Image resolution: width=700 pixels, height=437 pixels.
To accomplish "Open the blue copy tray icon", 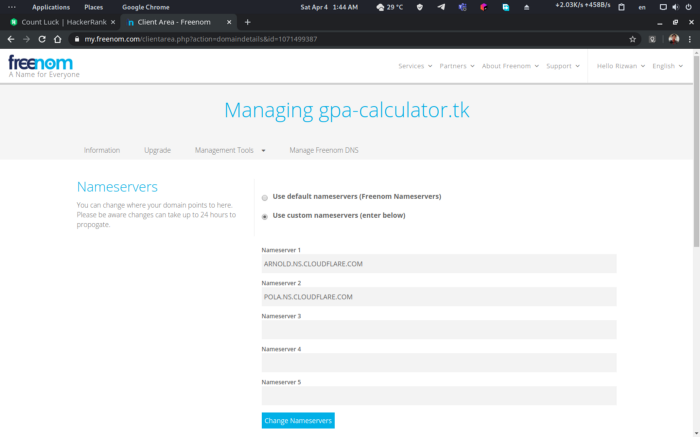I will coord(505,7).
